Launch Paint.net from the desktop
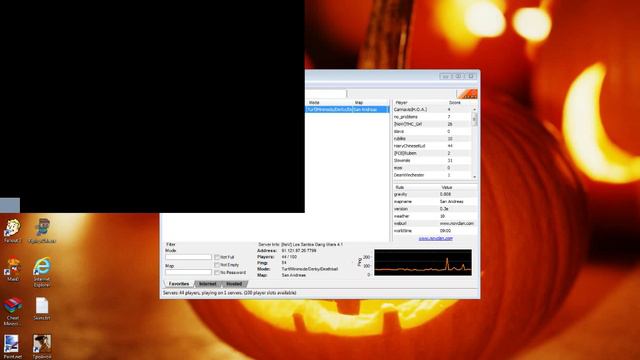The image size is (640, 360). (12, 346)
